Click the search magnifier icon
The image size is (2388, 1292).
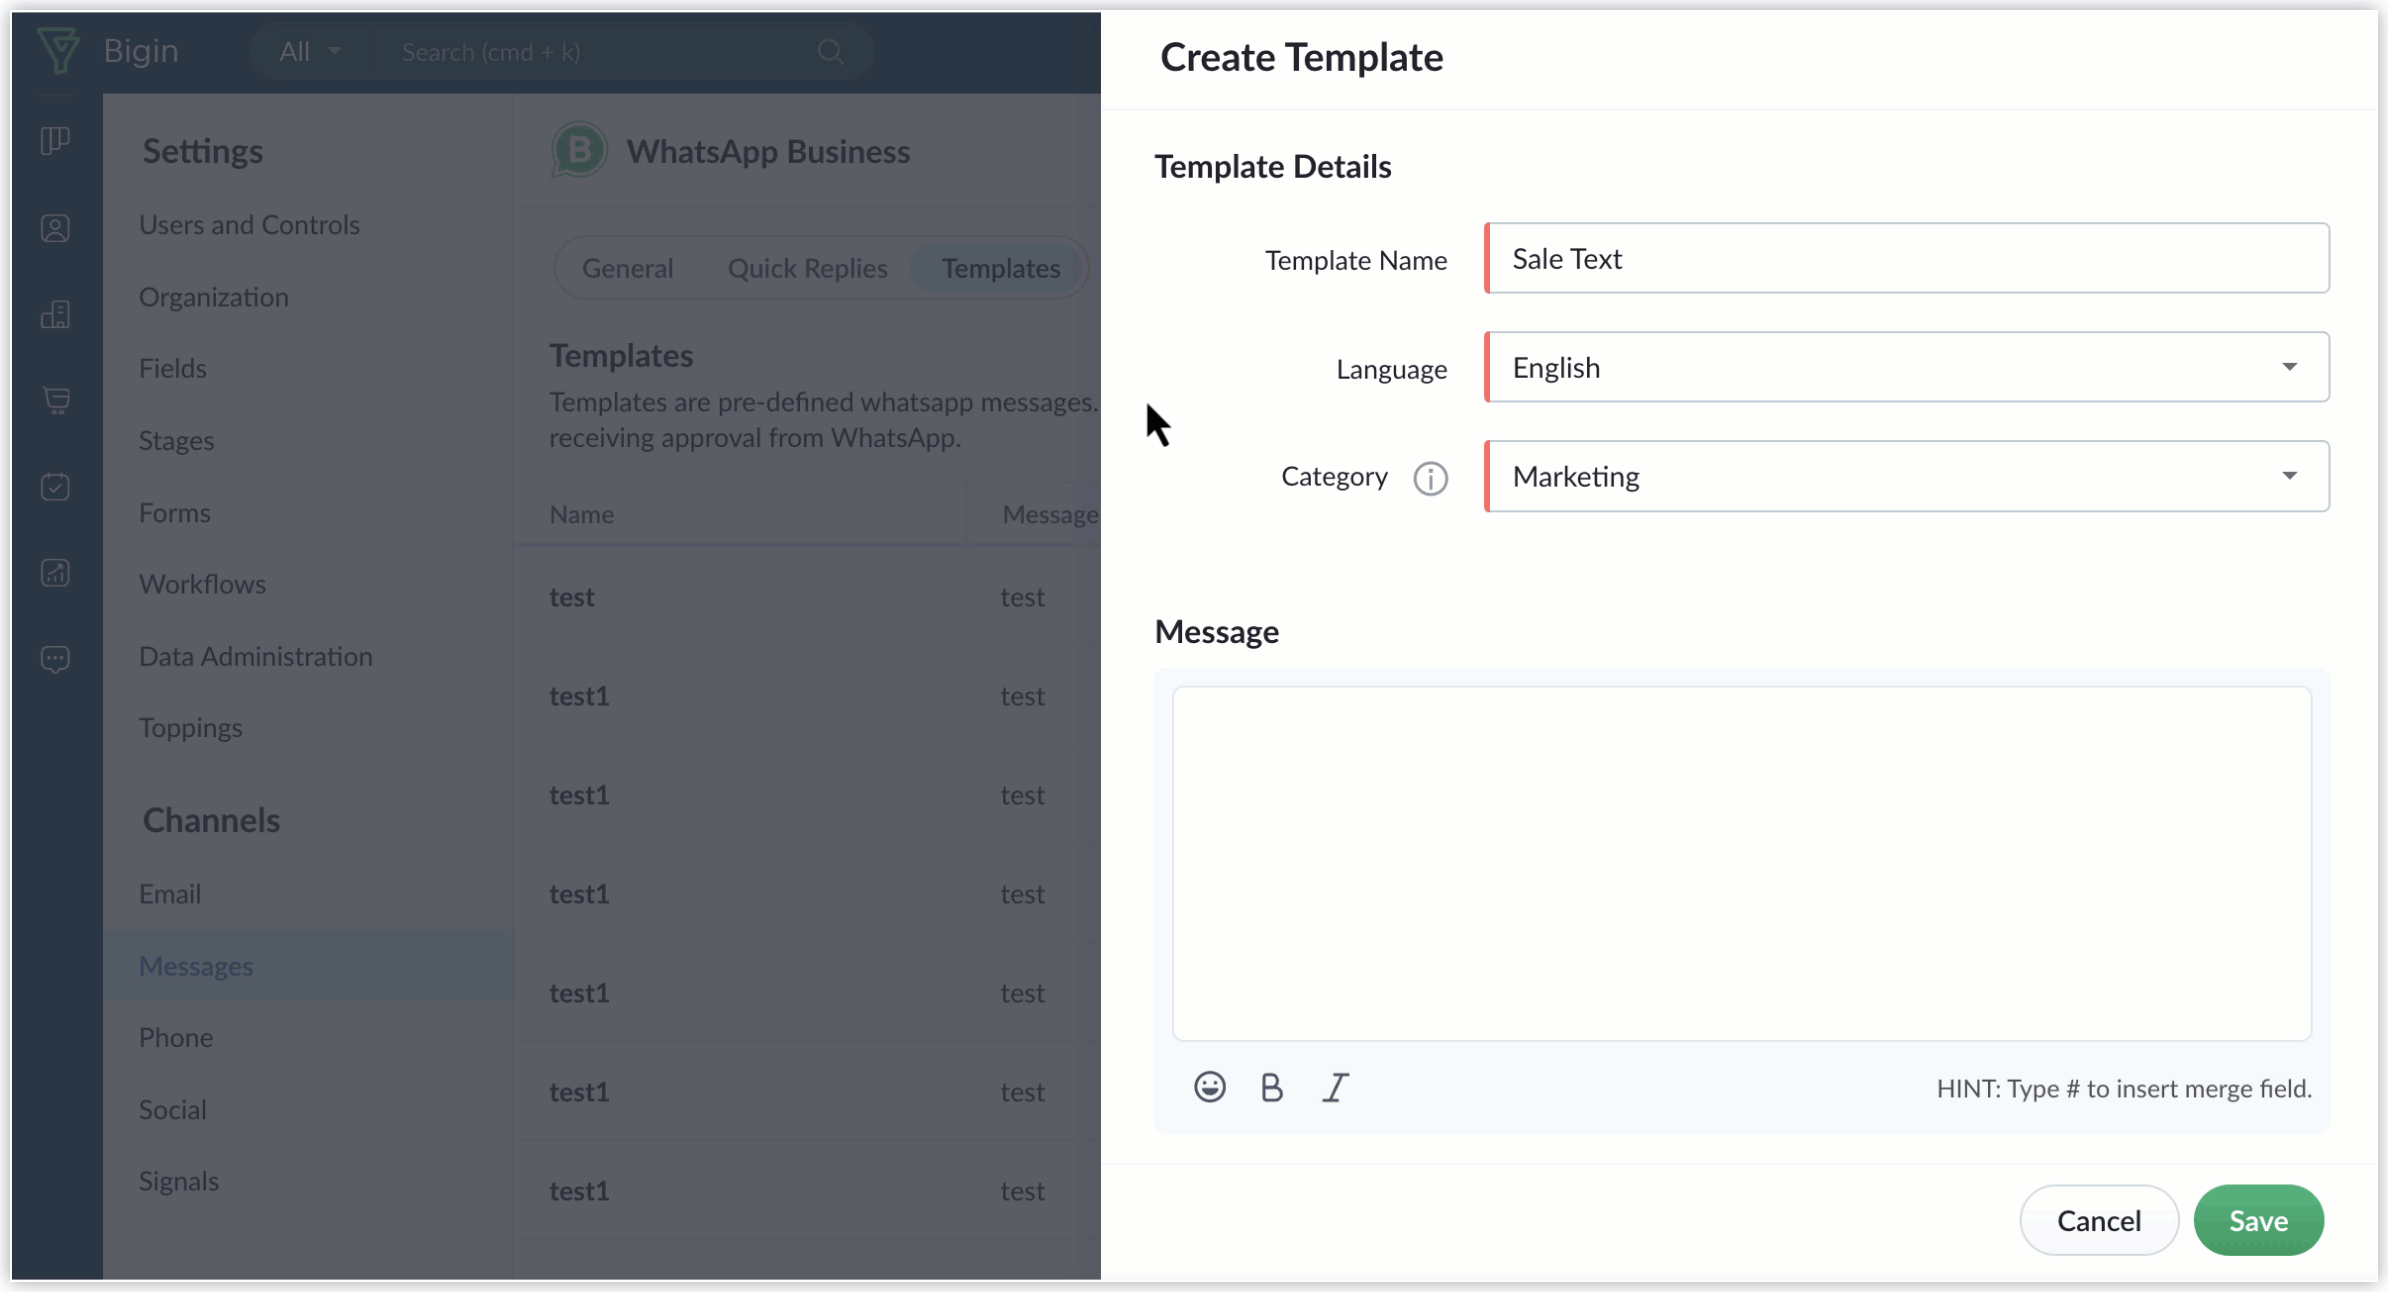click(830, 52)
